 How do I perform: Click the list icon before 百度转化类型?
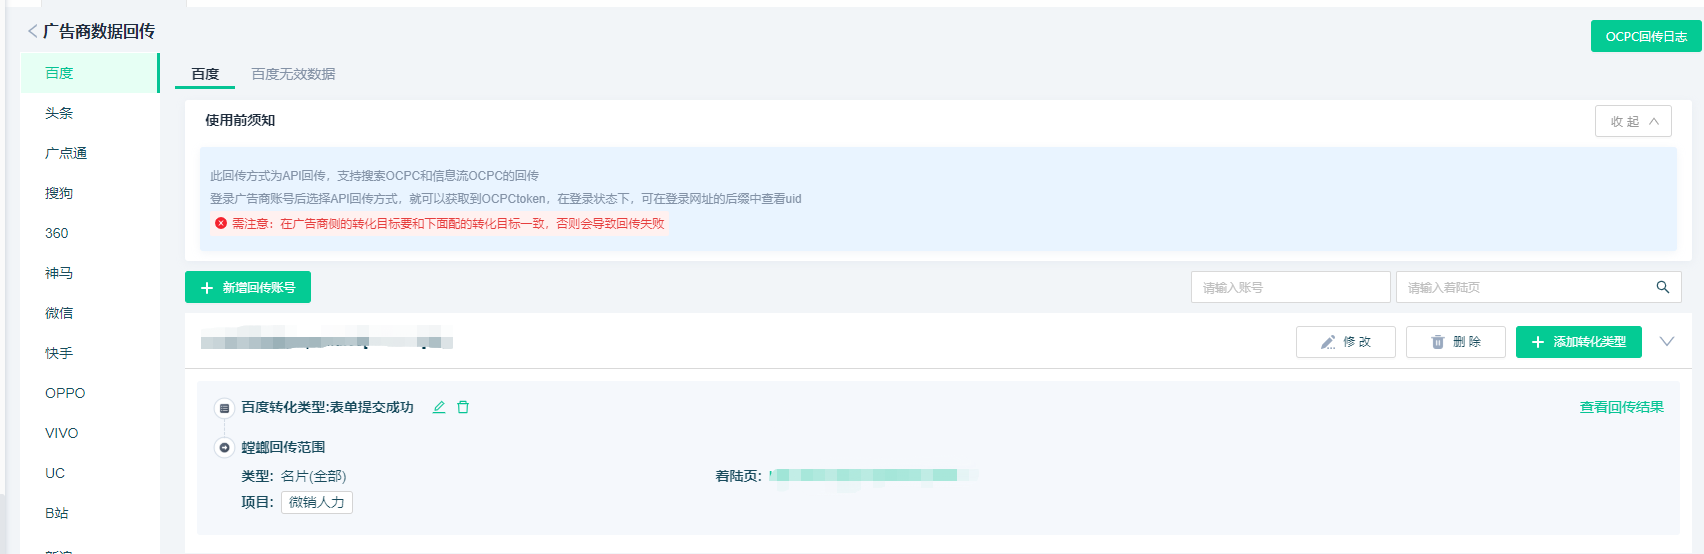[225, 408]
